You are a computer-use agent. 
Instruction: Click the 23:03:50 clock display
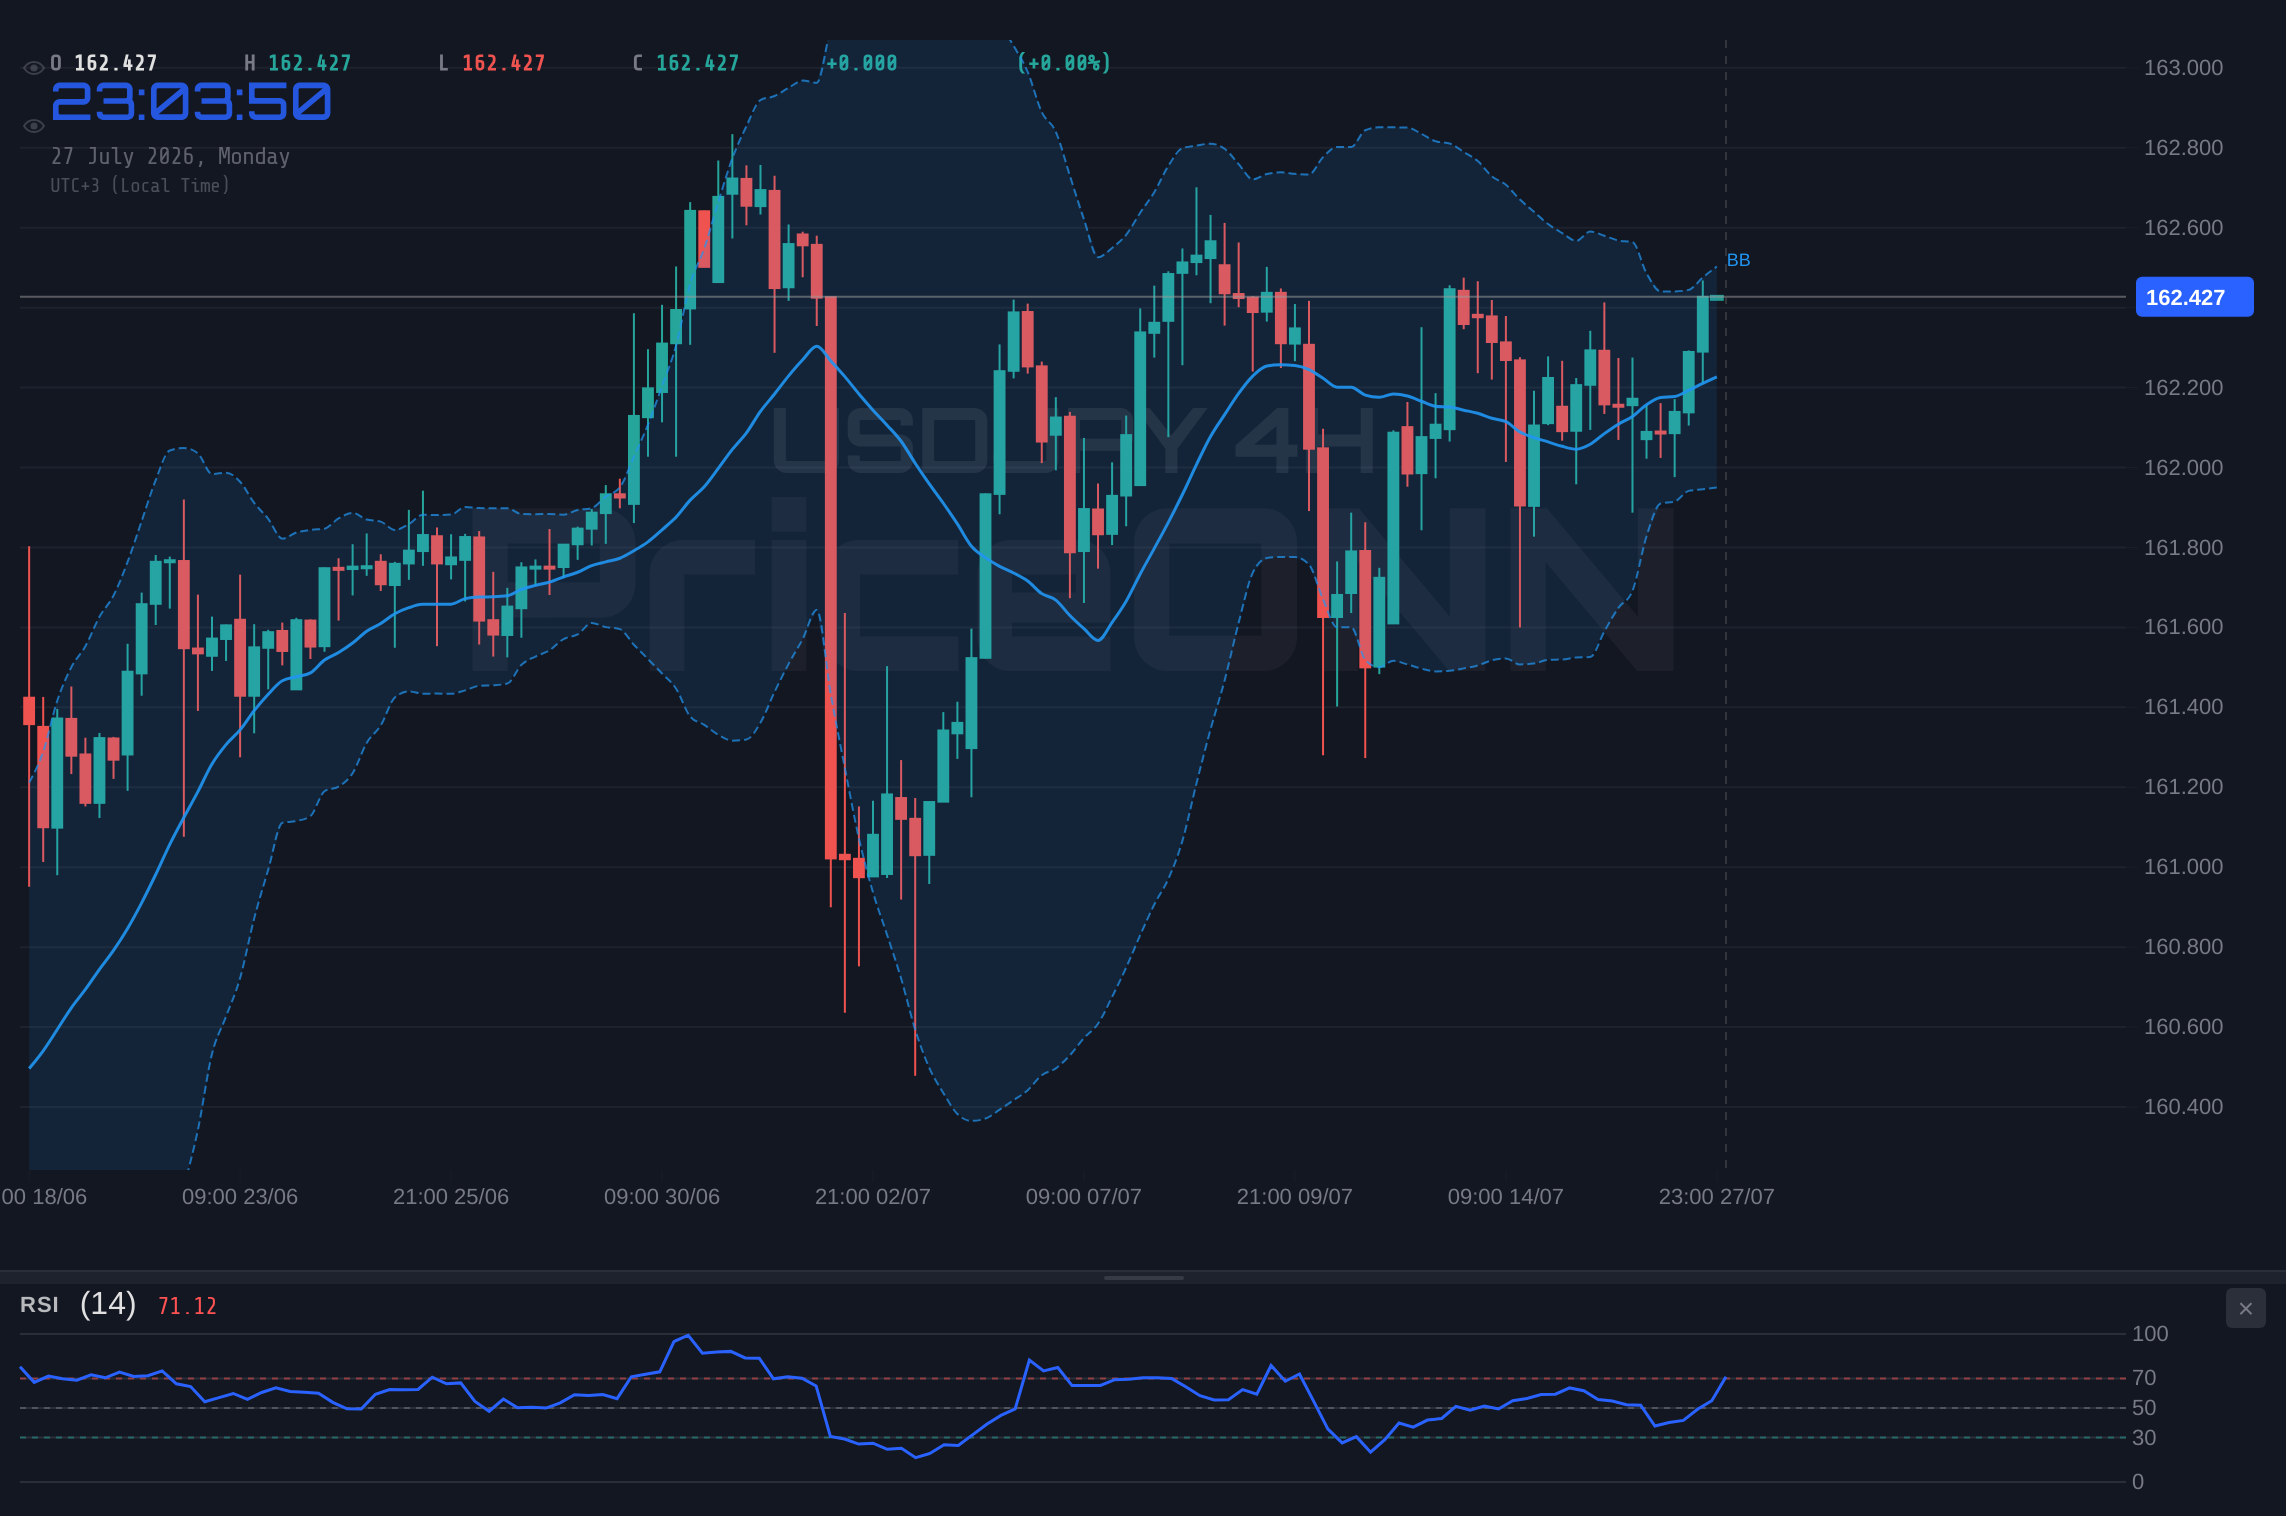[191, 102]
